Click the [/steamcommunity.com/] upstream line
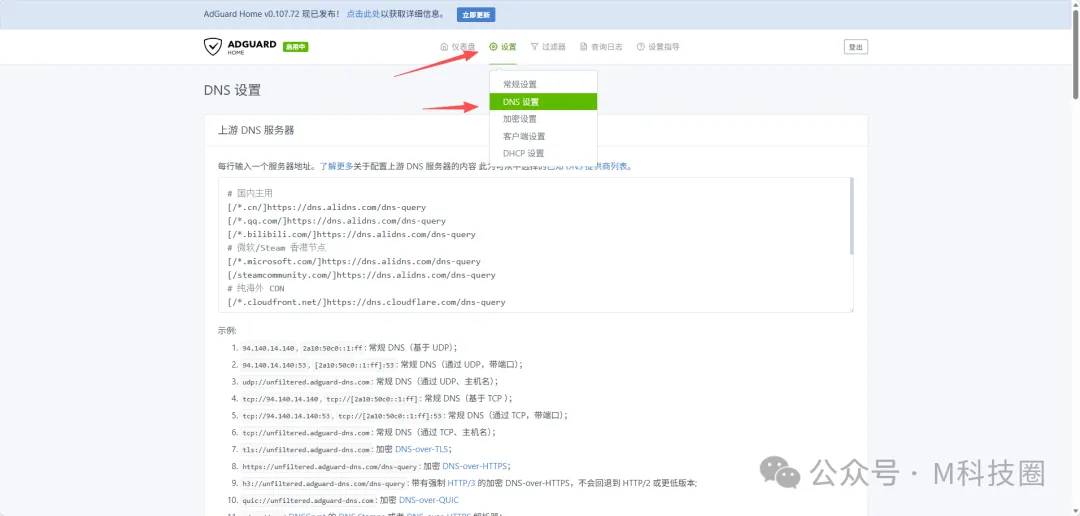This screenshot has width=1080, height=516. click(x=361, y=275)
